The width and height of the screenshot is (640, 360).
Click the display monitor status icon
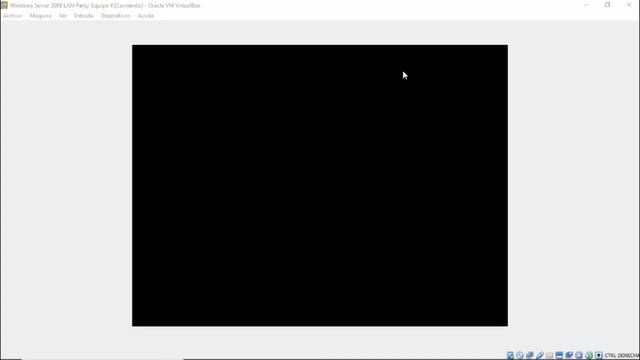click(x=559, y=356)
